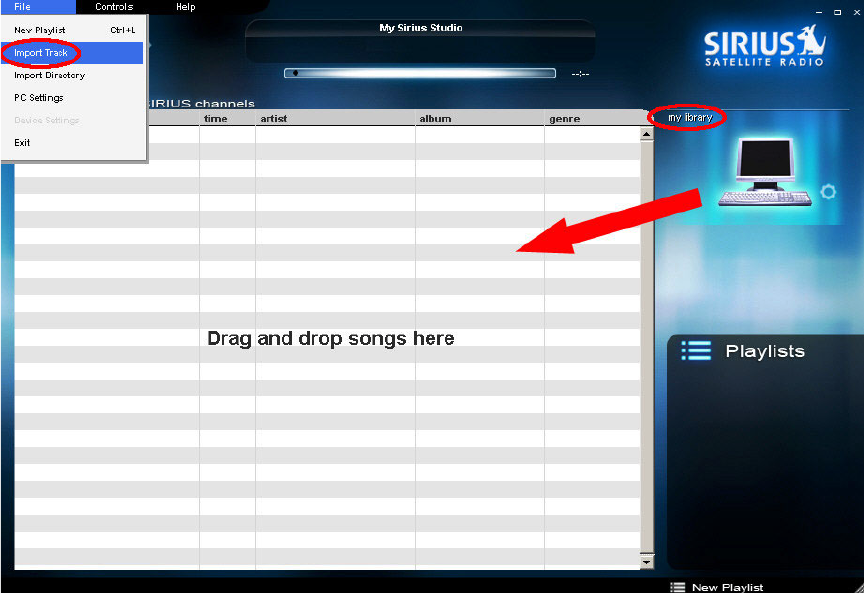The height and width of the screenshot is (593, 864).
Task: Sort by the artist column header
Action: tap(335, 118)
